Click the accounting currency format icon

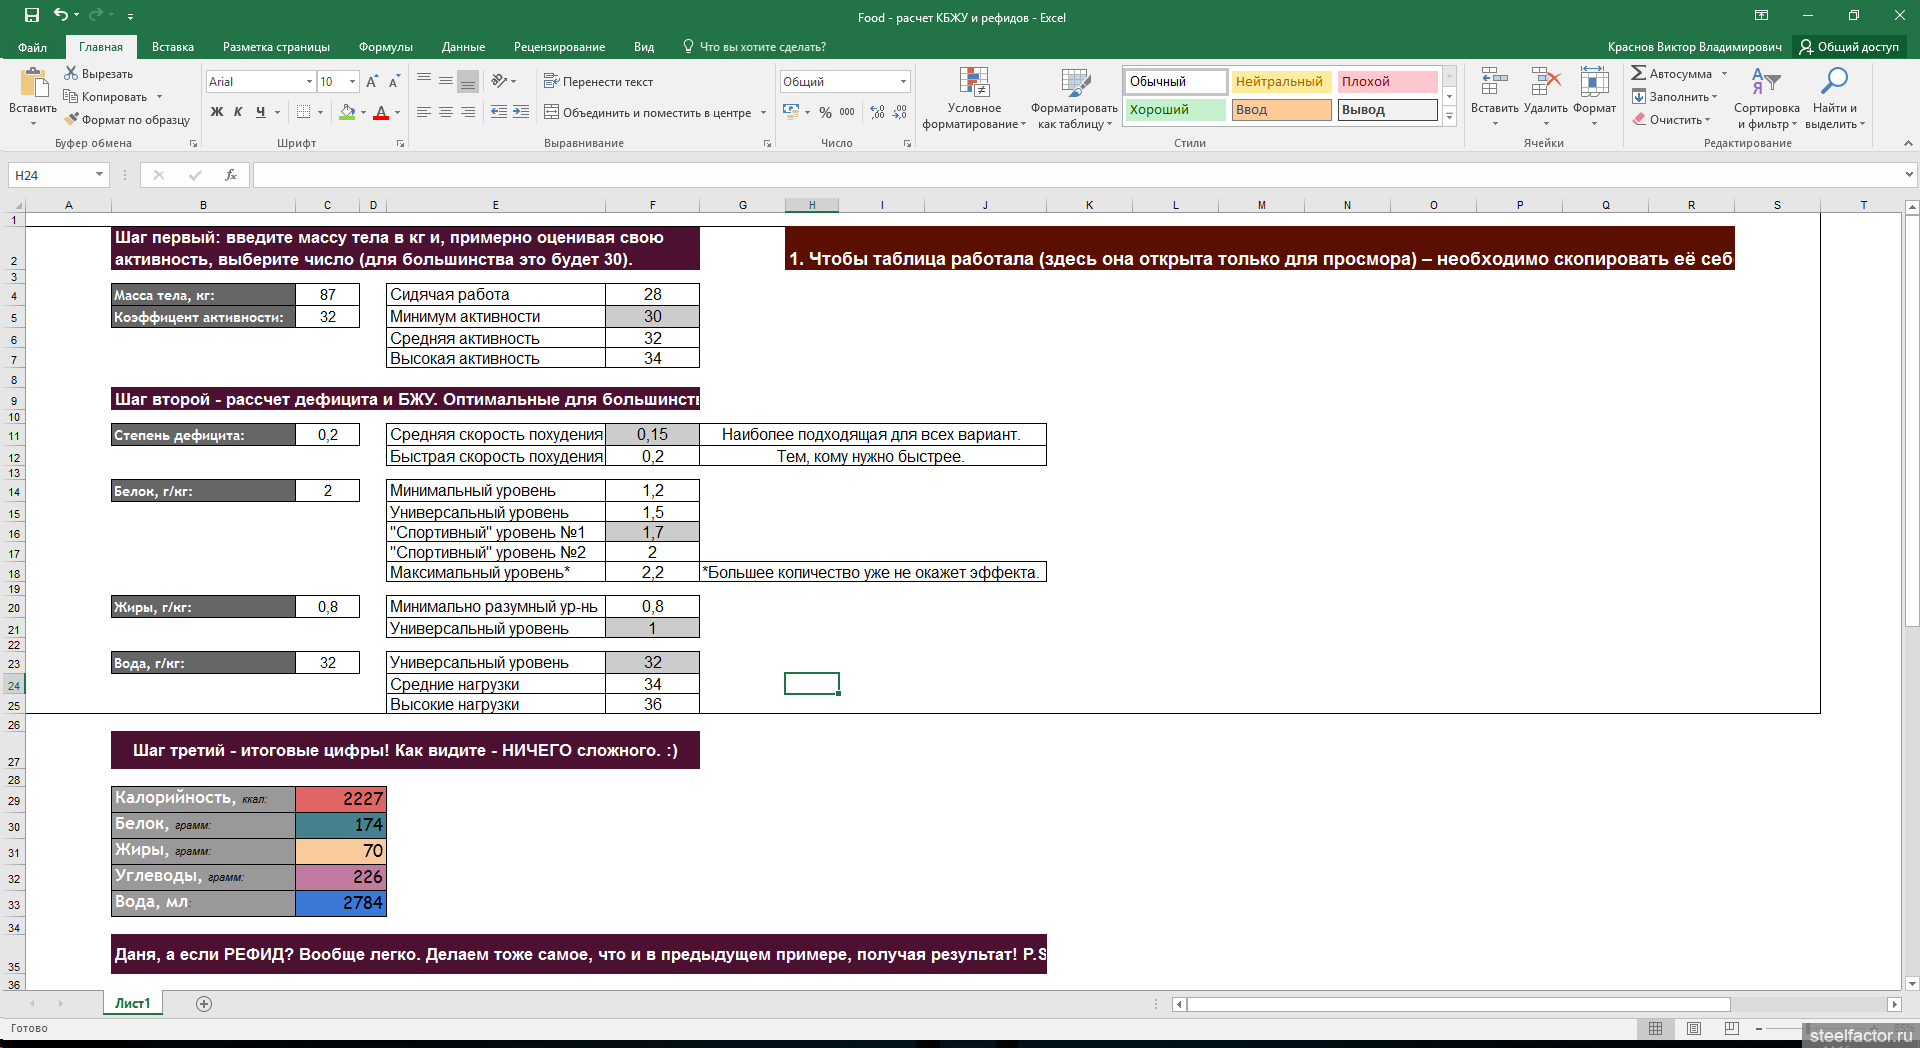click(x=791, y=112)
